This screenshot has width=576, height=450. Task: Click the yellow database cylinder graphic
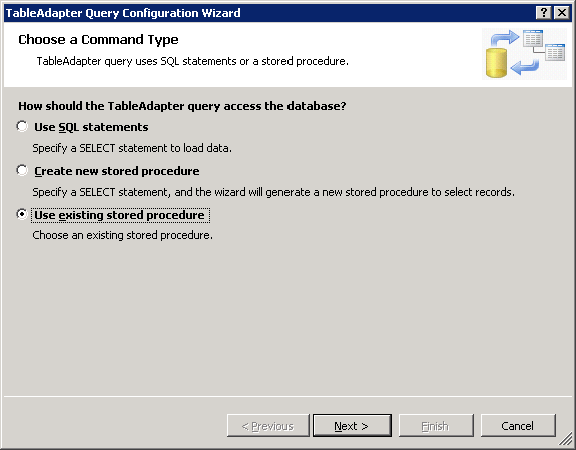point(496,63)
